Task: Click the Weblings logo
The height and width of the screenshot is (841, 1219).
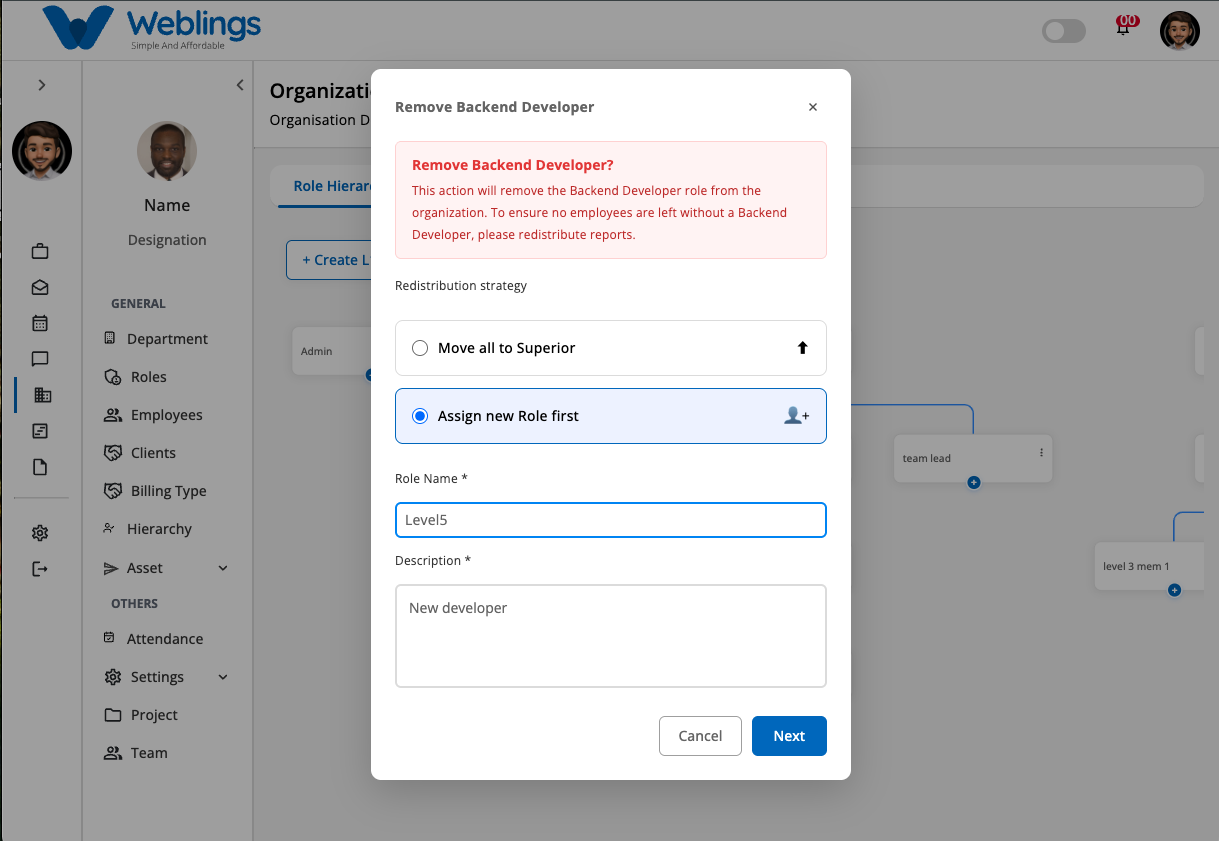Action: tap(151, 27)
